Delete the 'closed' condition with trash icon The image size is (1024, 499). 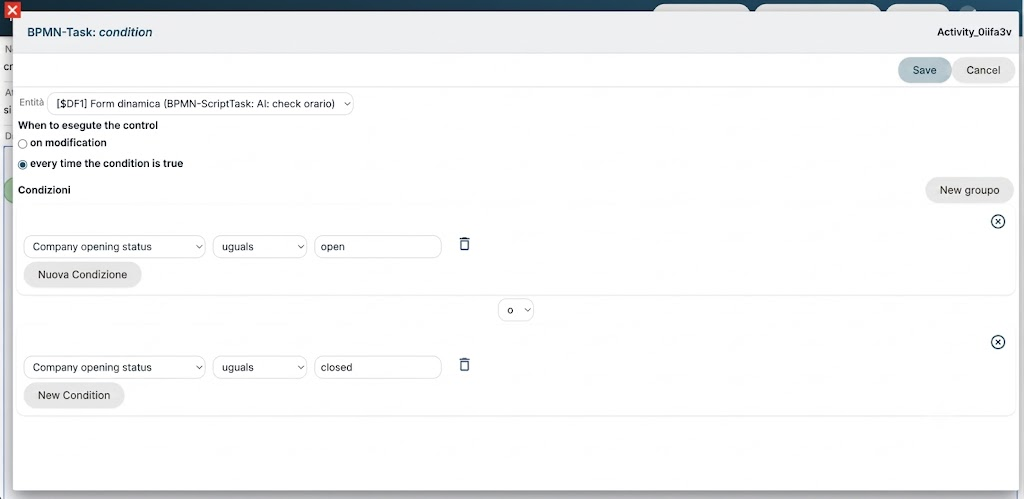464,364
